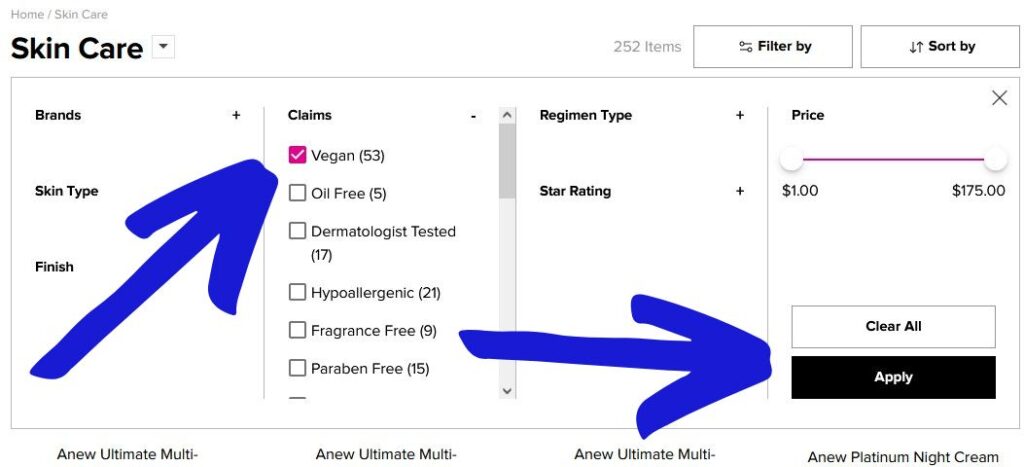Image resolution: width=1024 pixels, height=467 pixels.
Task: Open the Skin Type filter section
Action: tap(67, 191)
